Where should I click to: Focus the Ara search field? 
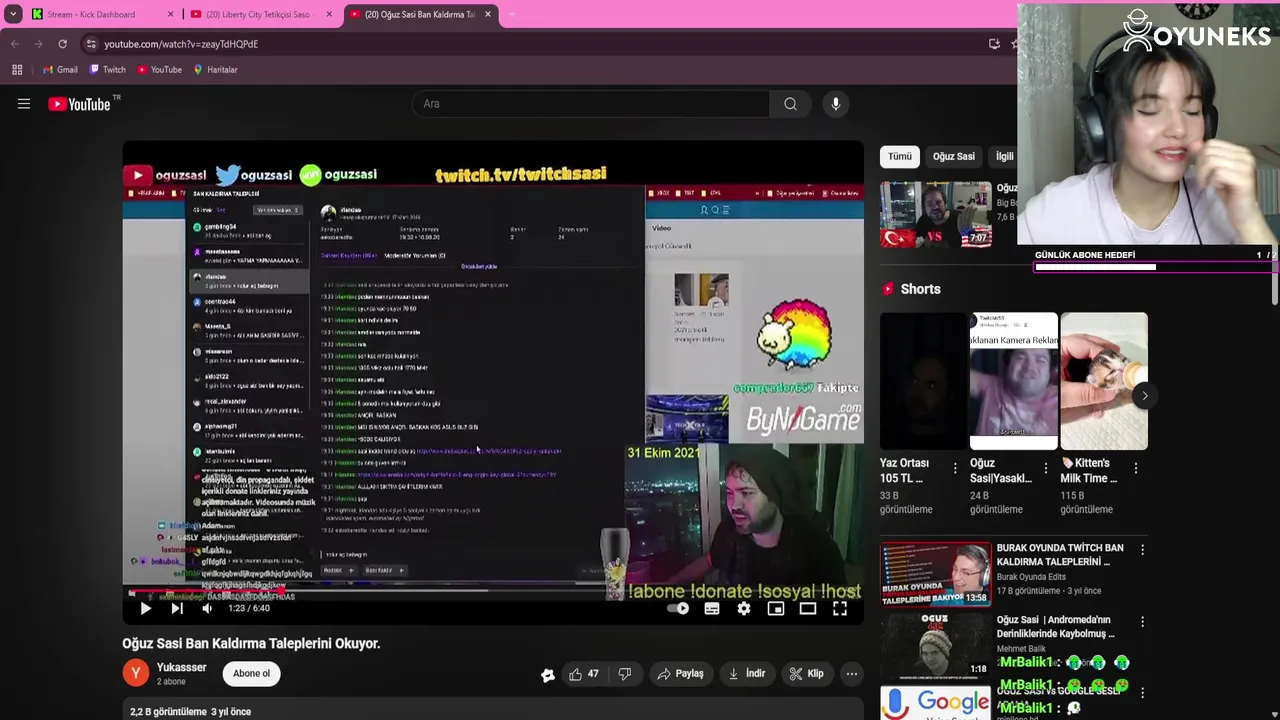(x=590, y=104)
